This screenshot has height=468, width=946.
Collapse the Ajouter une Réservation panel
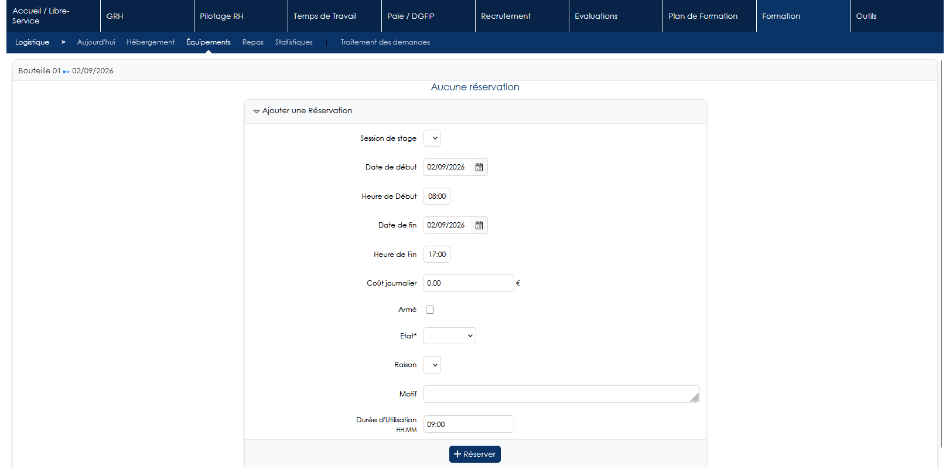[256, 111]
